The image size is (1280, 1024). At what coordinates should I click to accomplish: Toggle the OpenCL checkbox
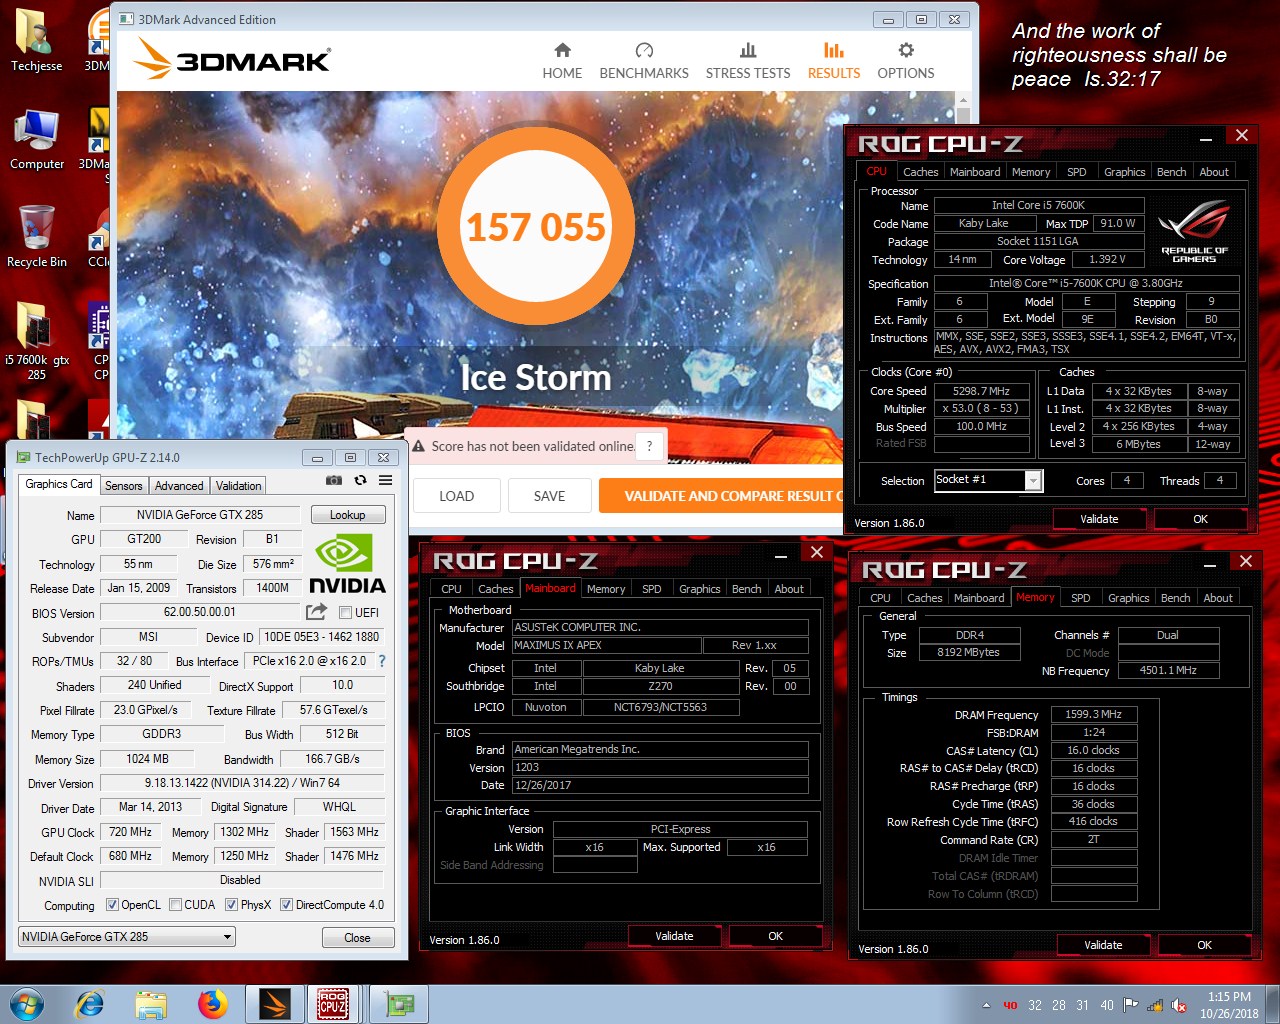point(113,905)
